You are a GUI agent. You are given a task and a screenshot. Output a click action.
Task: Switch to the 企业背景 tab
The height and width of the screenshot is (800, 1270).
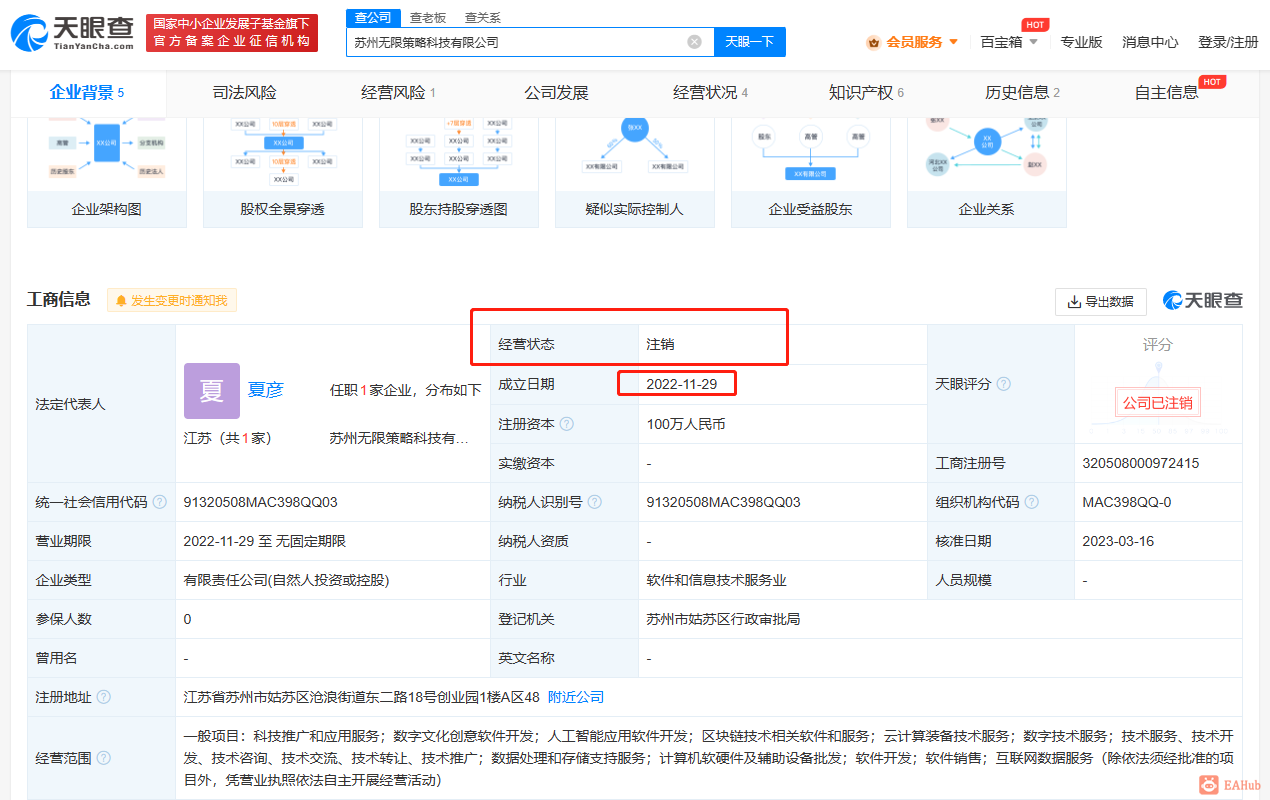87,93
